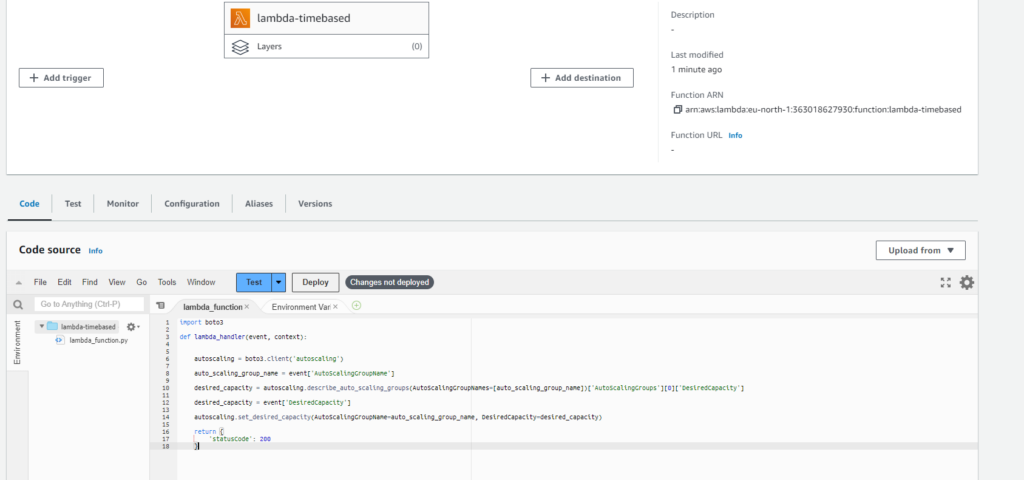The height and width of the screenshot is (480, 1024).
Task: Click the '1 minute ago' text
Action: 696,69
